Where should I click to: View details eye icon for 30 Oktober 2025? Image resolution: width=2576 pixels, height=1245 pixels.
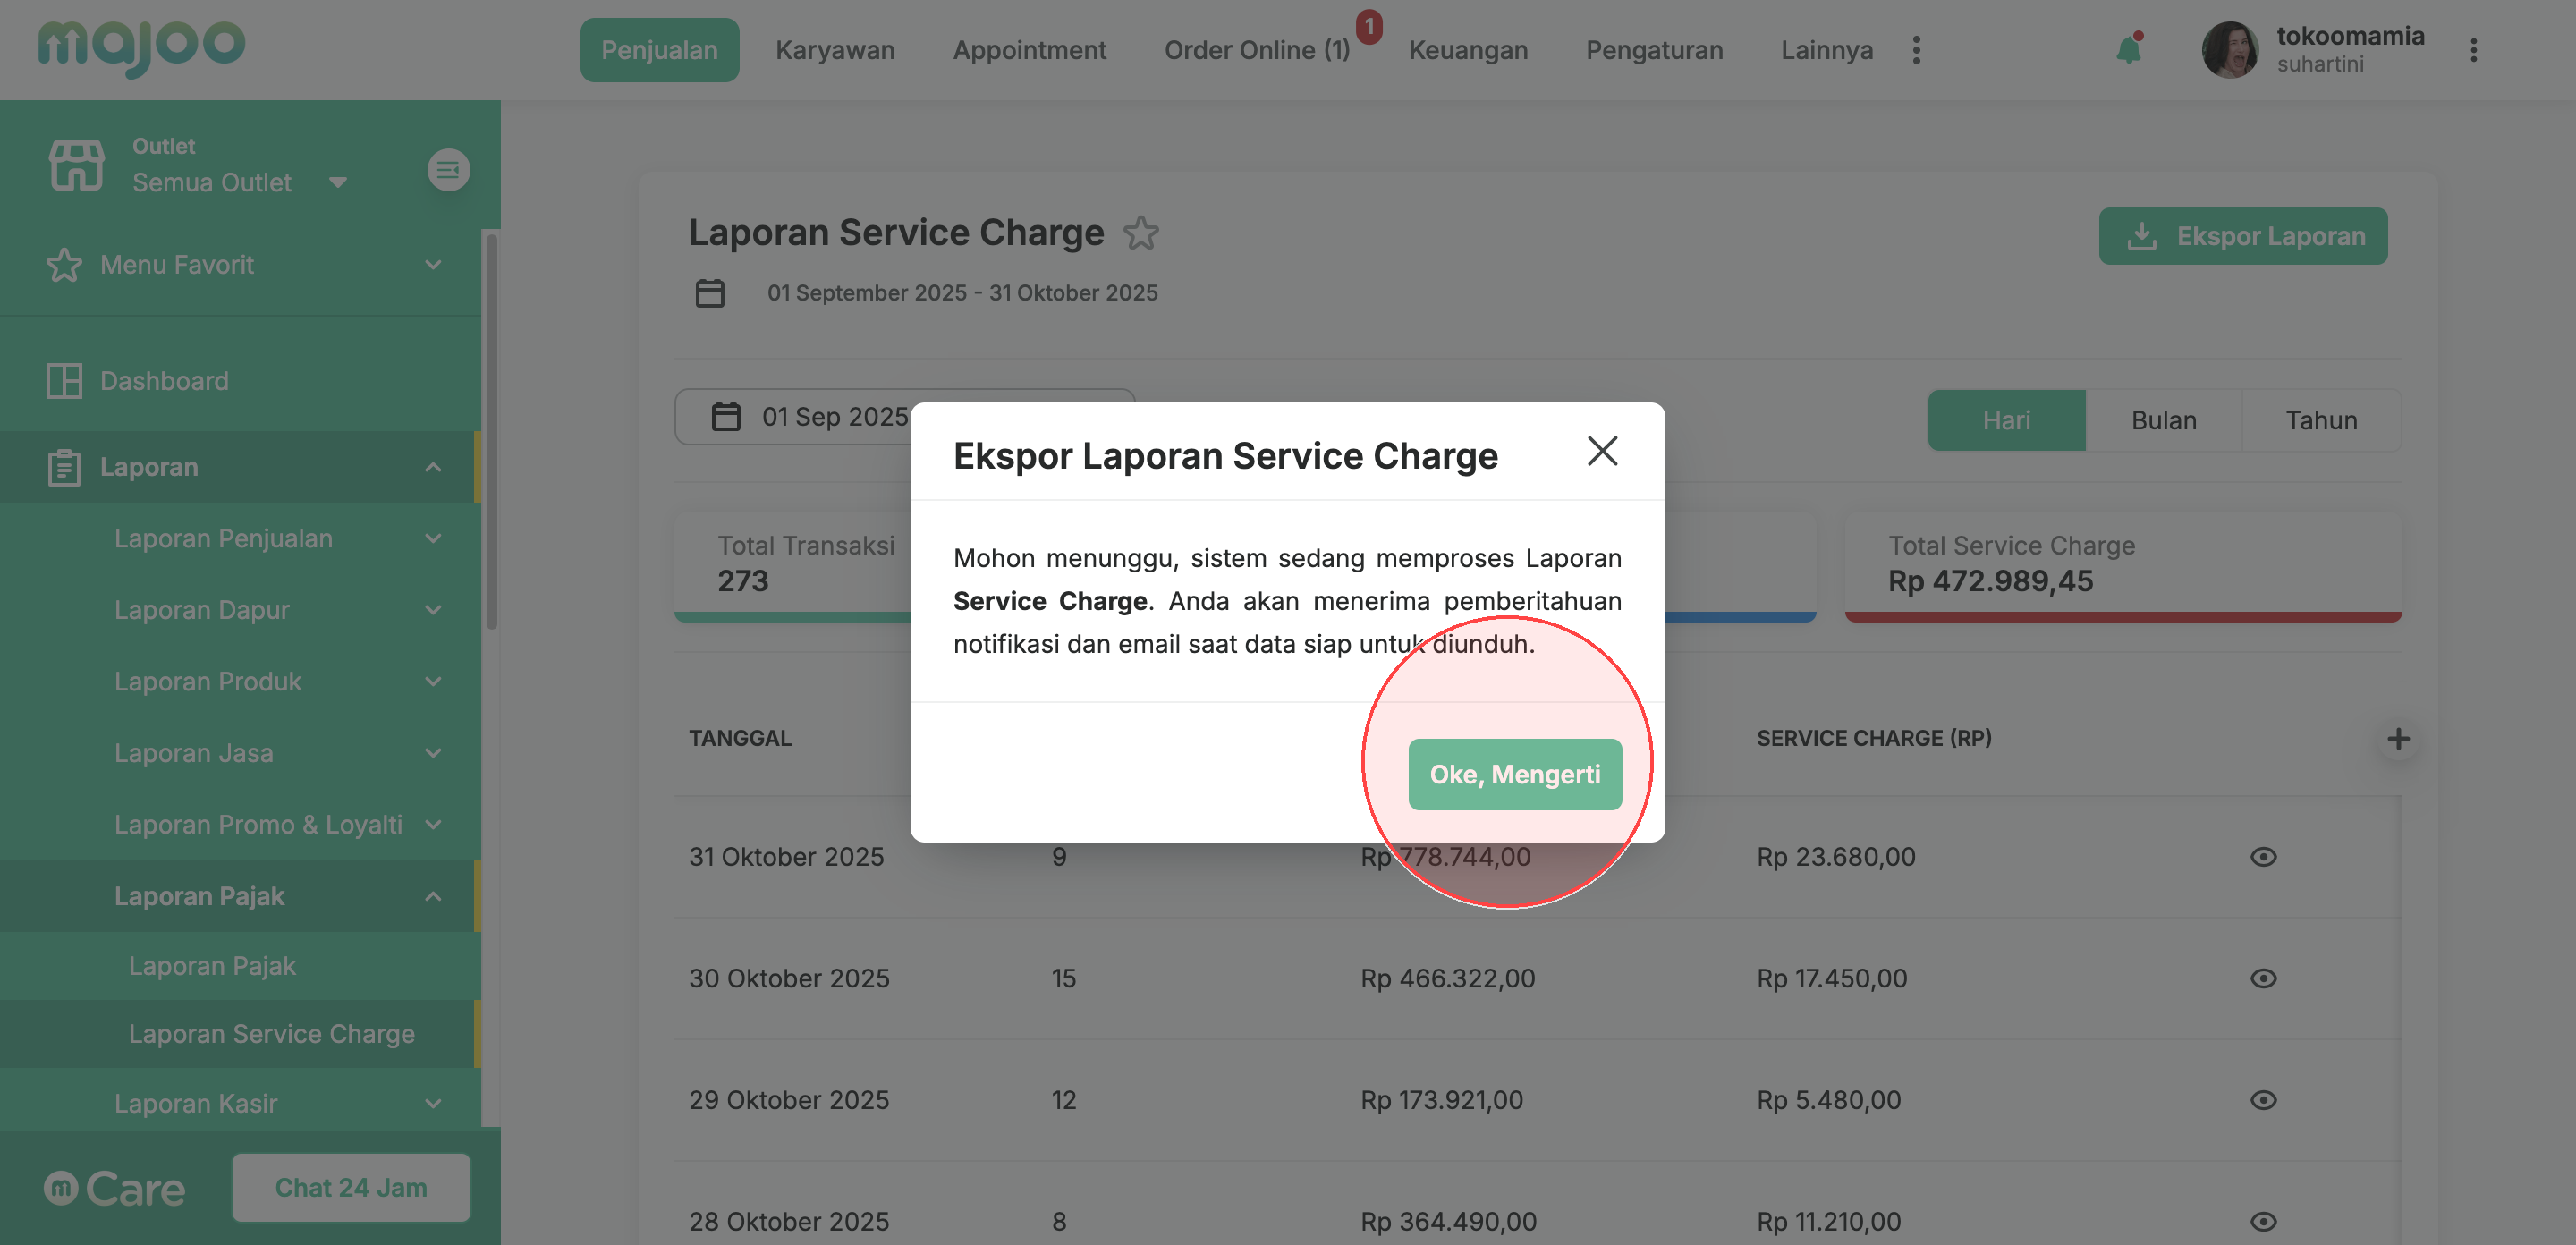click(2263, 978)
